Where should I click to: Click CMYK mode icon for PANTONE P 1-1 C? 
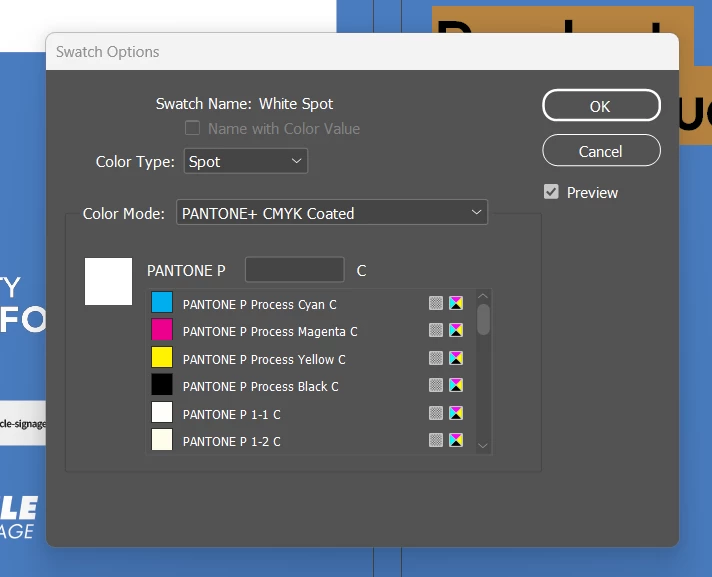(456, 413)
